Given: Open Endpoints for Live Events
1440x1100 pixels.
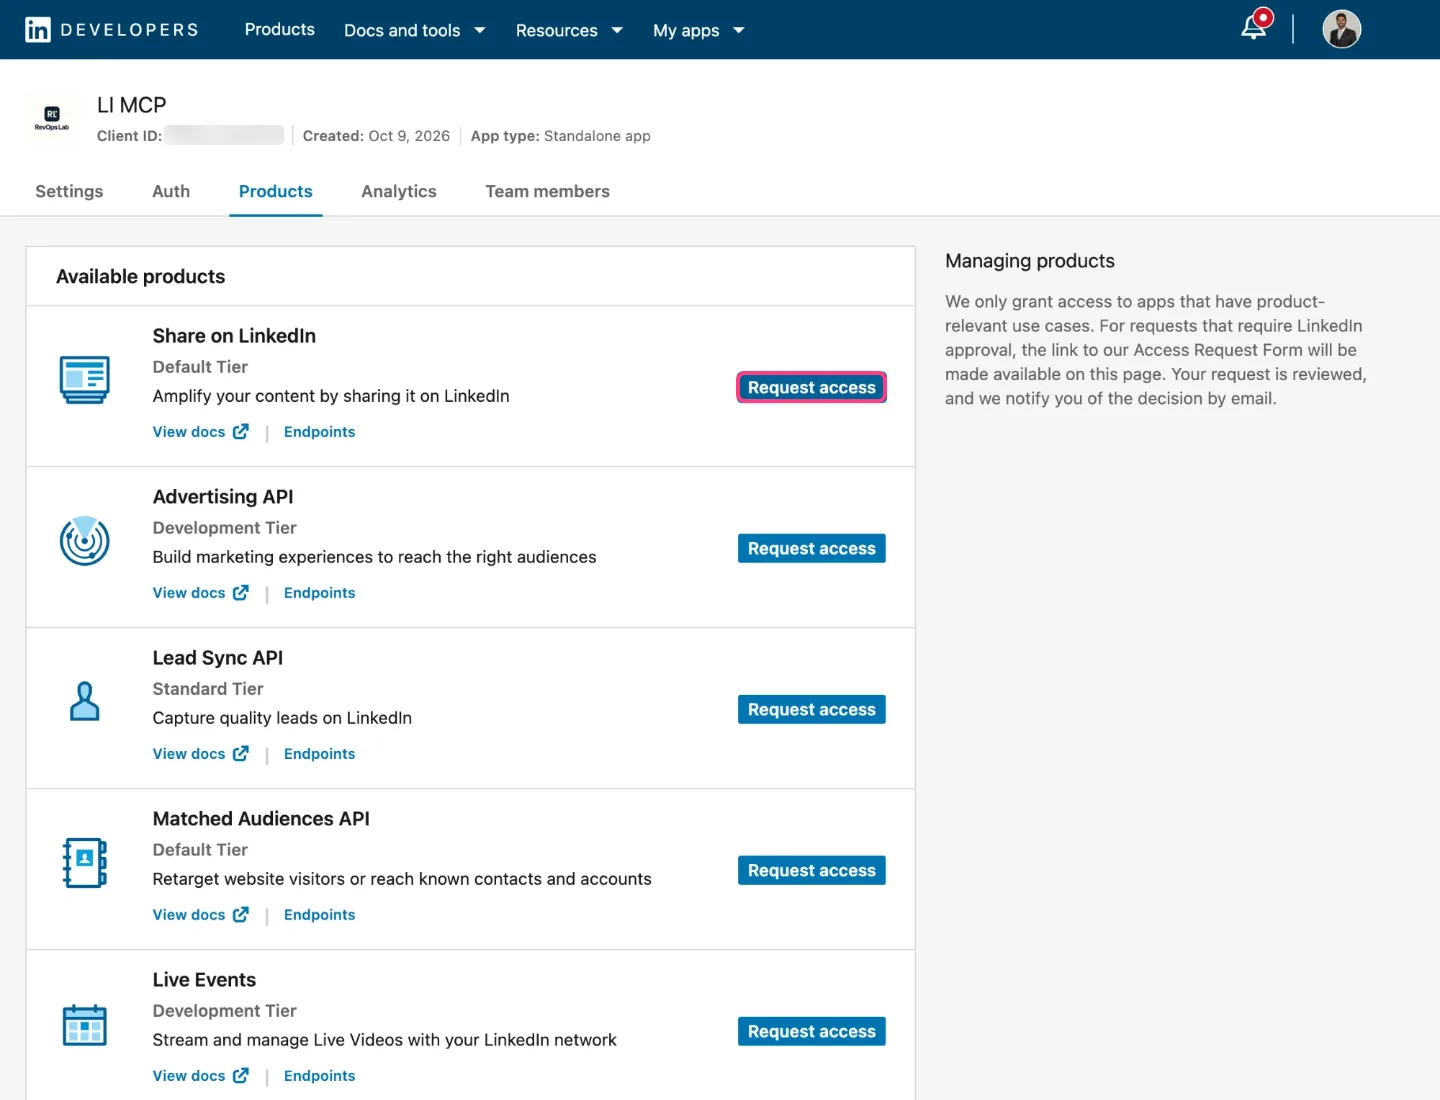Looking at the screenshot, I should [320, 1076].
